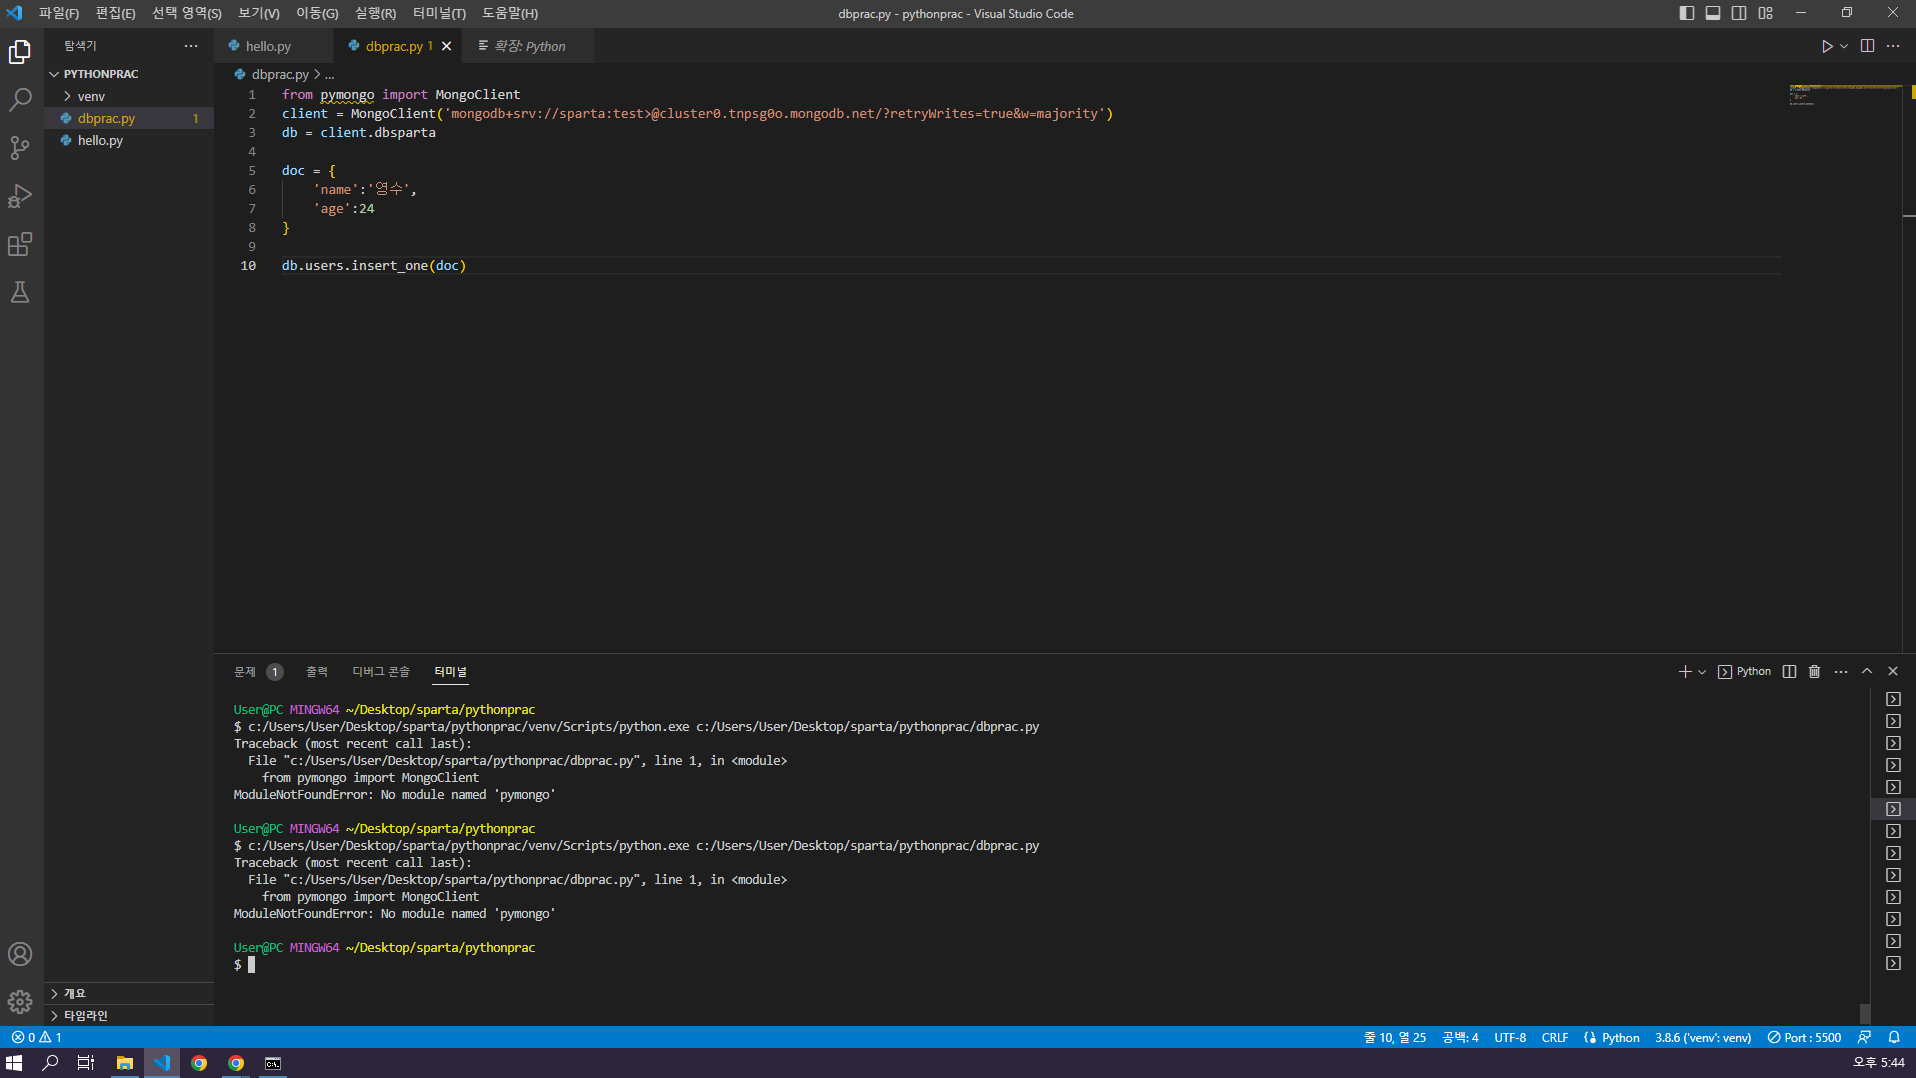Open Explorer views and more actions

(x=191, y=46)
